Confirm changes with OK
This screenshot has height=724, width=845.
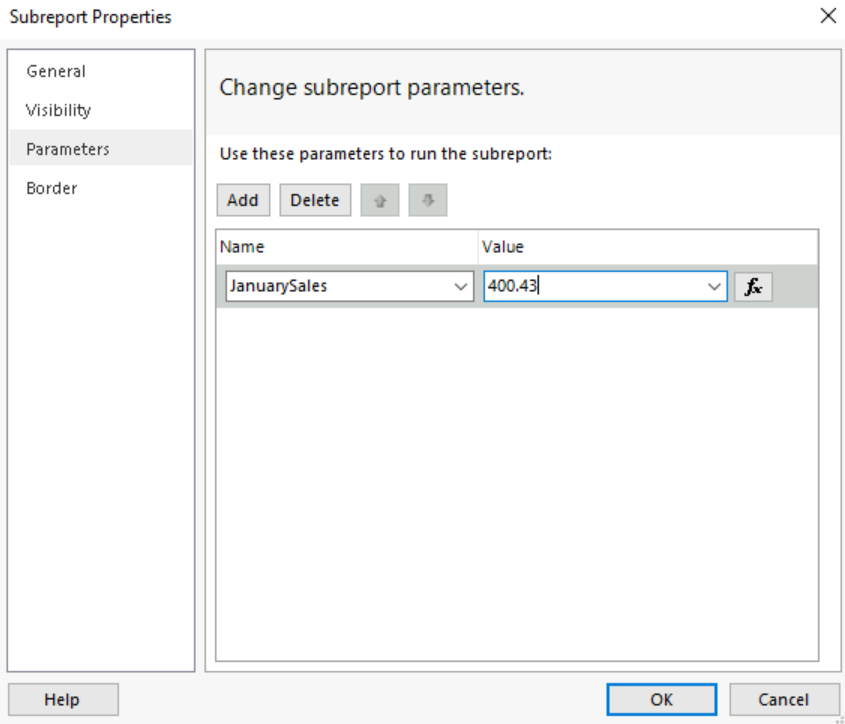point(660,699)
